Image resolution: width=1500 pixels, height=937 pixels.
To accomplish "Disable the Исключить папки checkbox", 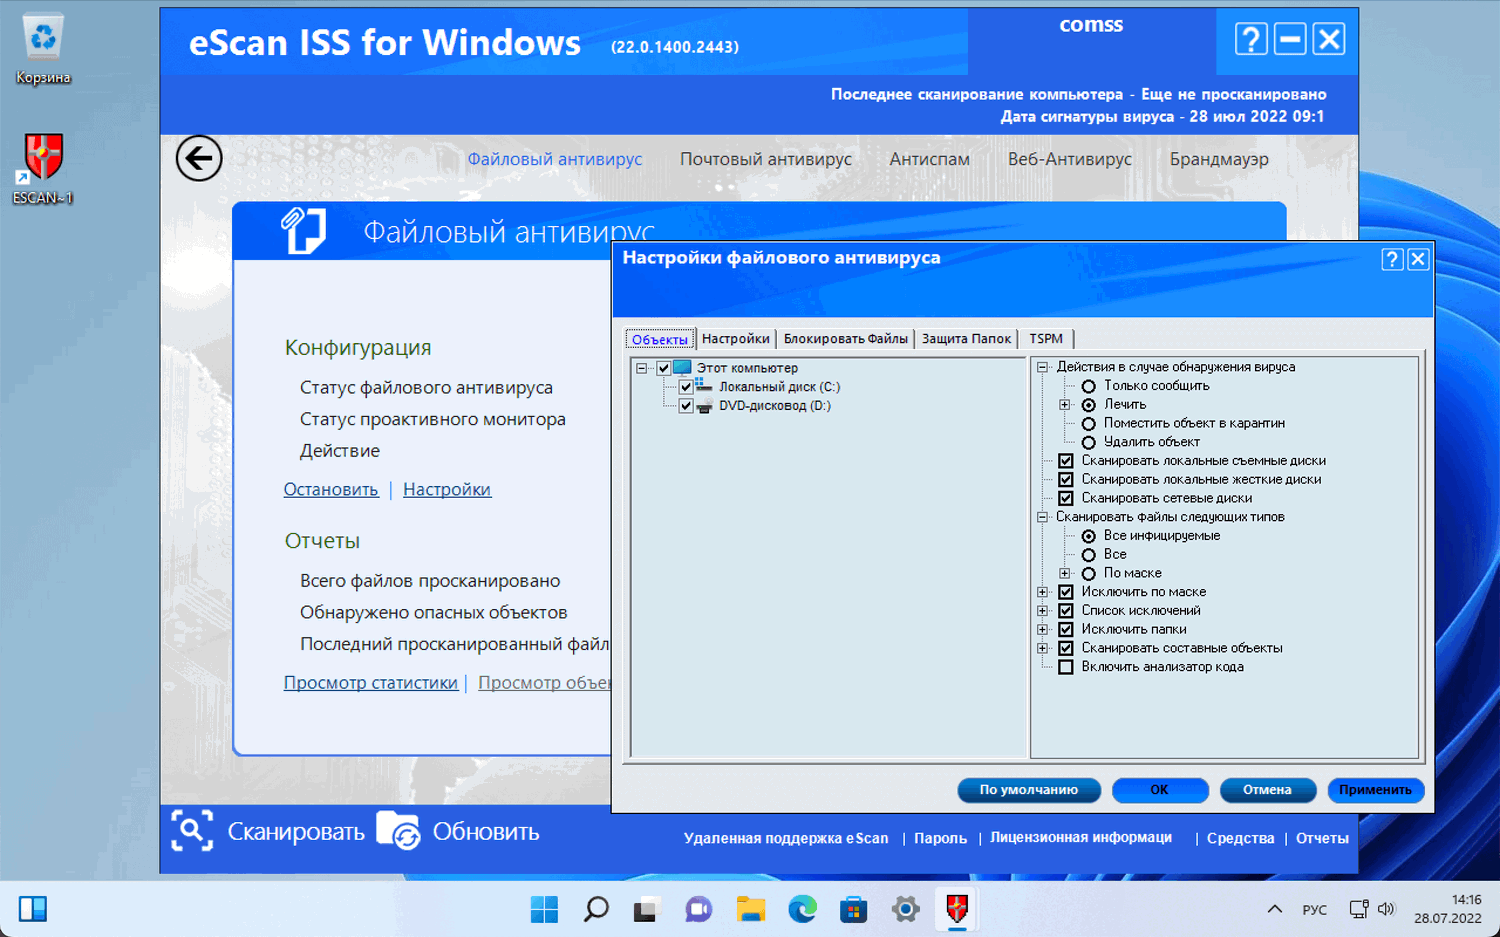I will tap(1066, 629).
